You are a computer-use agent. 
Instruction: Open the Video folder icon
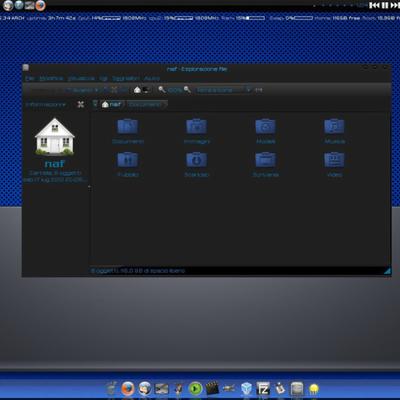(x=334, y=160)
